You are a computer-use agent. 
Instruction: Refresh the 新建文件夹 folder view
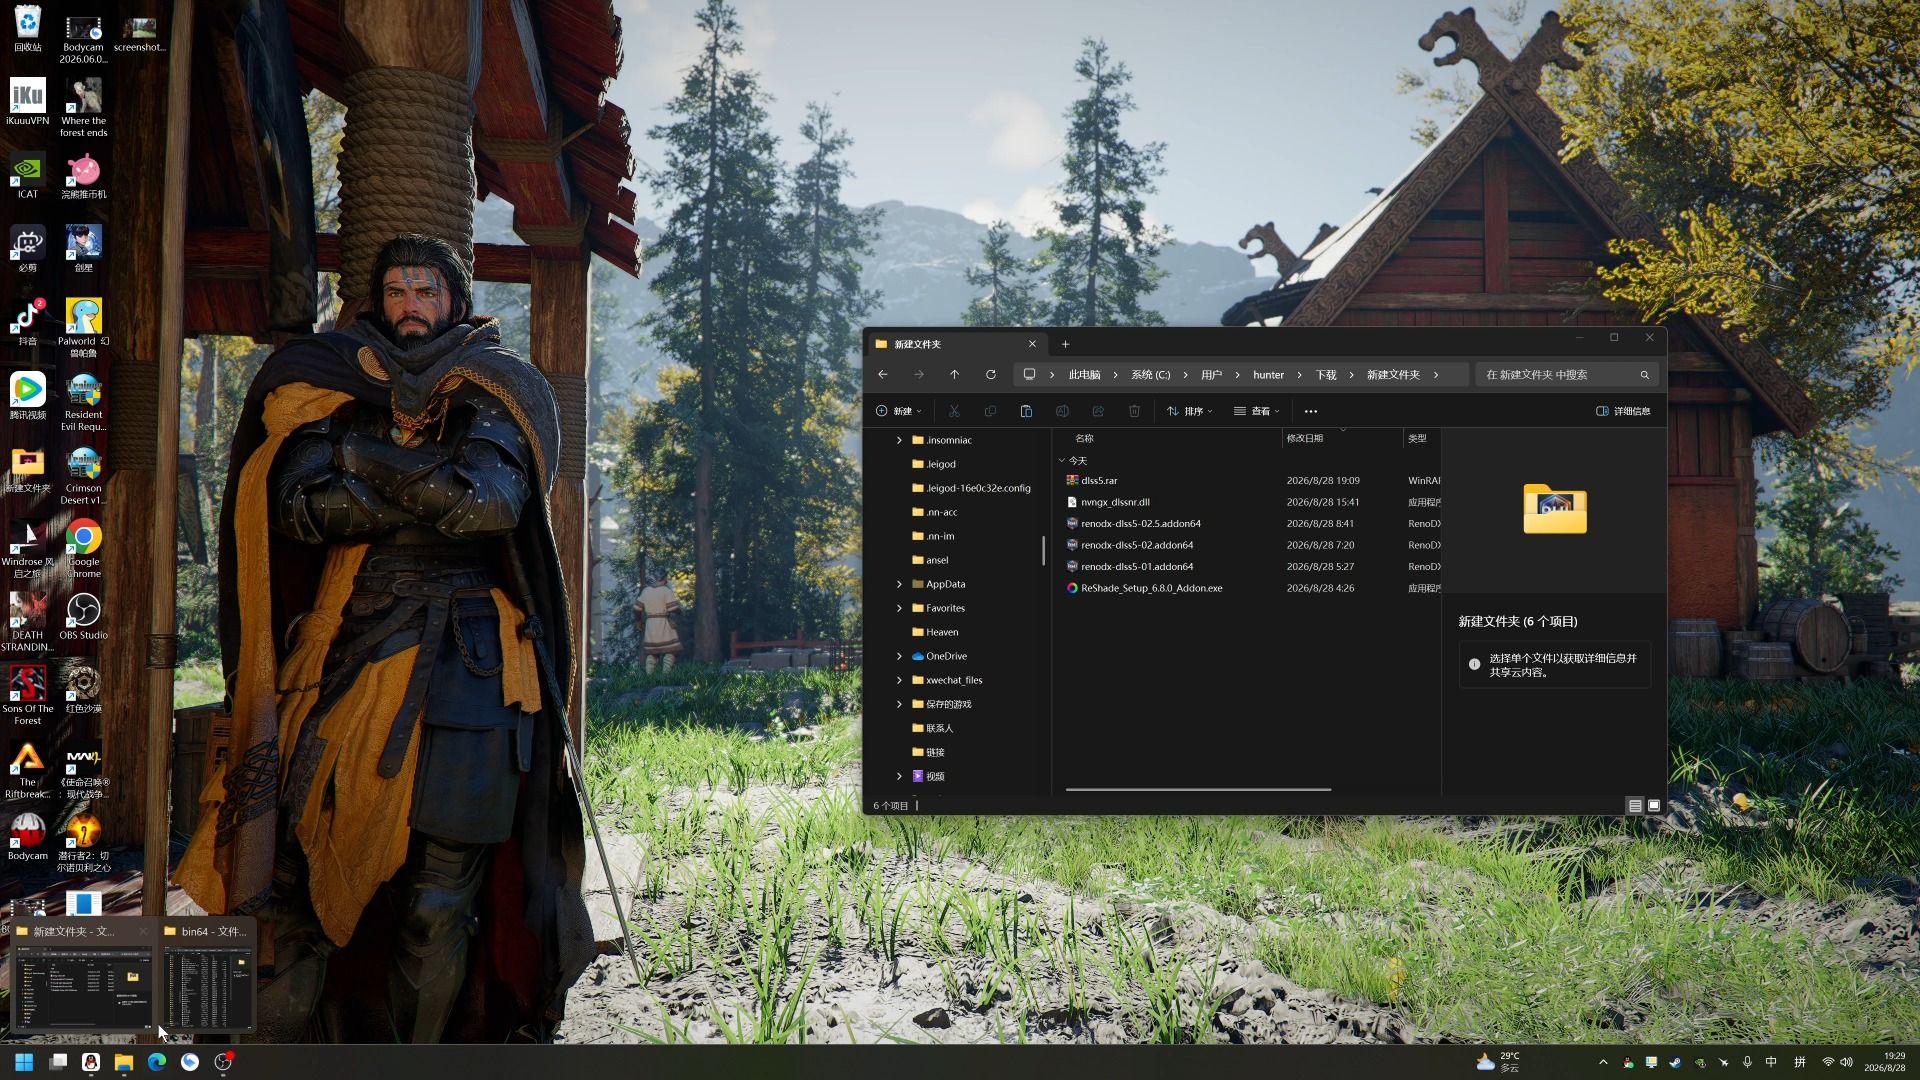(x=991, y=375)
